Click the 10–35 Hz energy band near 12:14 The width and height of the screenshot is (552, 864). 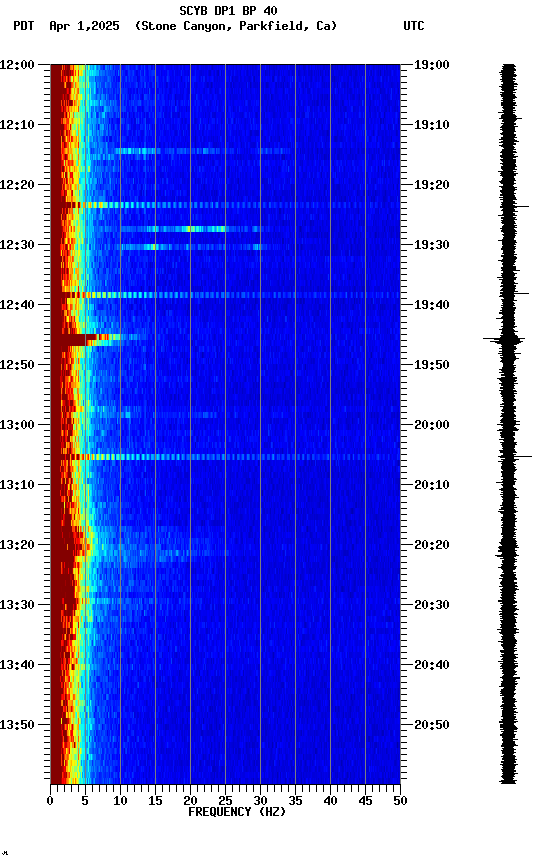[203, 151]
